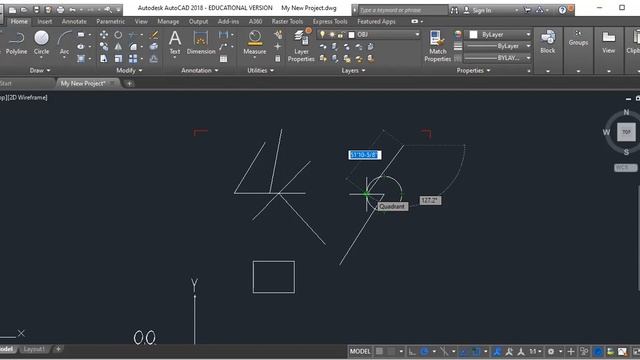Toggle freeze sun icon for OBJ layer
This screenshot has height=360, width=640.
tap(331, 35)
